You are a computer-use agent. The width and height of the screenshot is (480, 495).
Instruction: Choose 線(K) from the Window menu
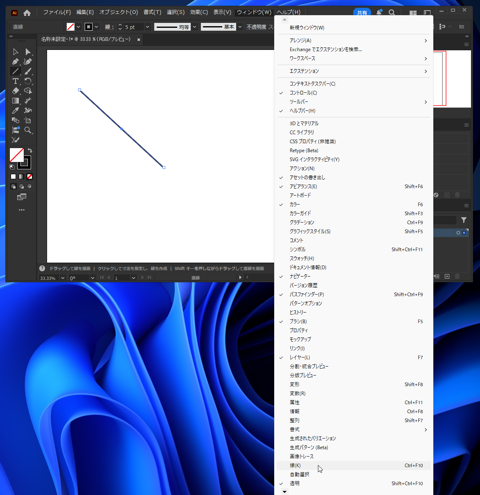point(353,465)
